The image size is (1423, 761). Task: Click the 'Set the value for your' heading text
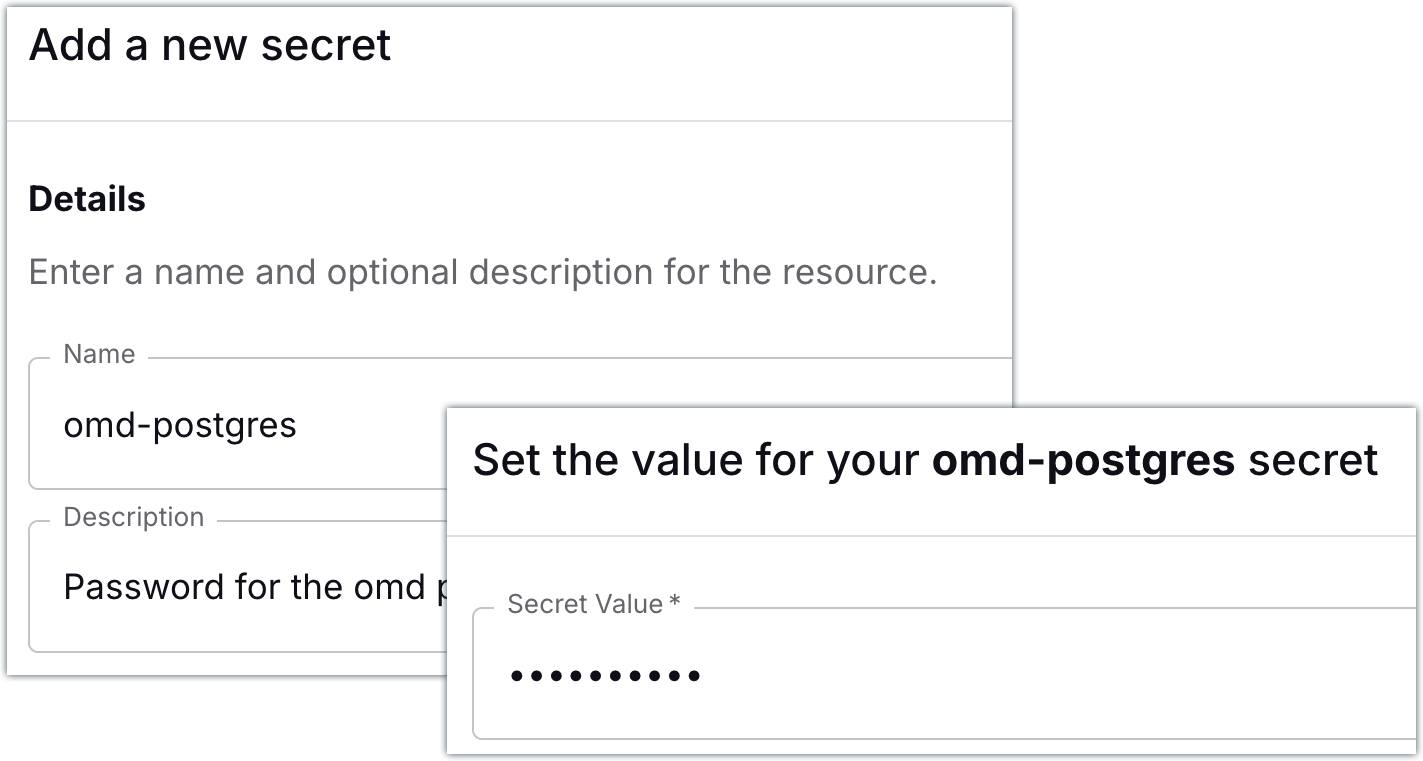(x=696, y=460)
